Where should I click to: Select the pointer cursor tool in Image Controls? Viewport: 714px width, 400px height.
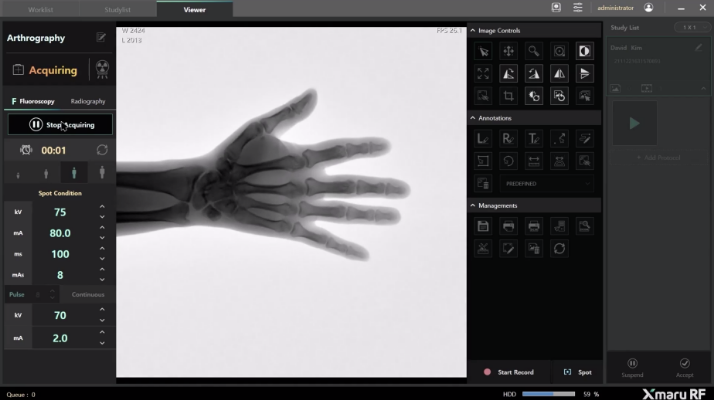[x=483, y=51]
